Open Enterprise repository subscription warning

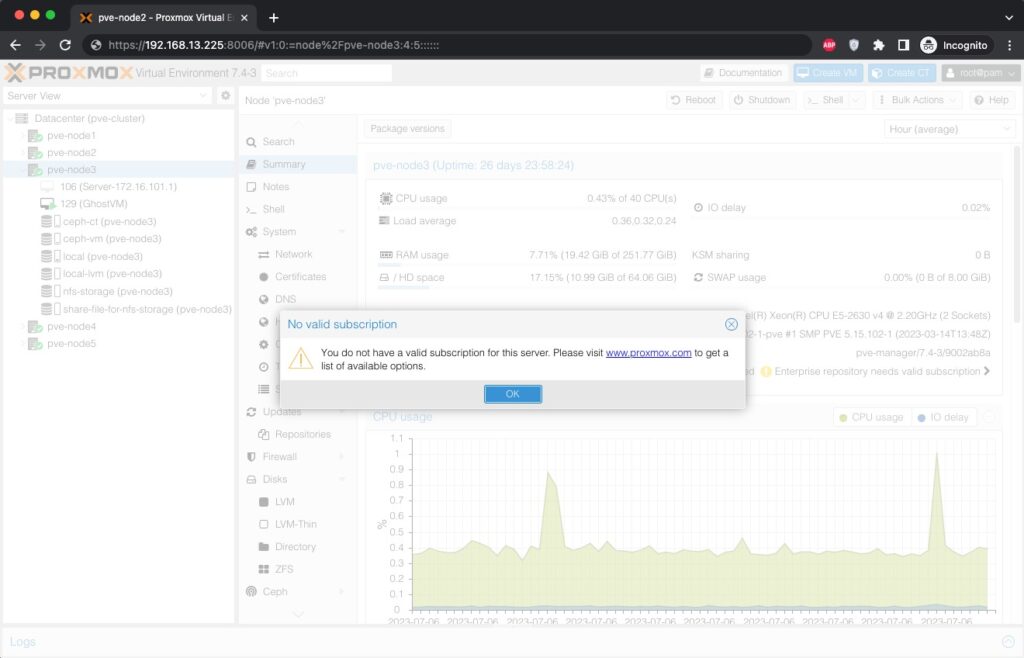(x=875, y=371)
